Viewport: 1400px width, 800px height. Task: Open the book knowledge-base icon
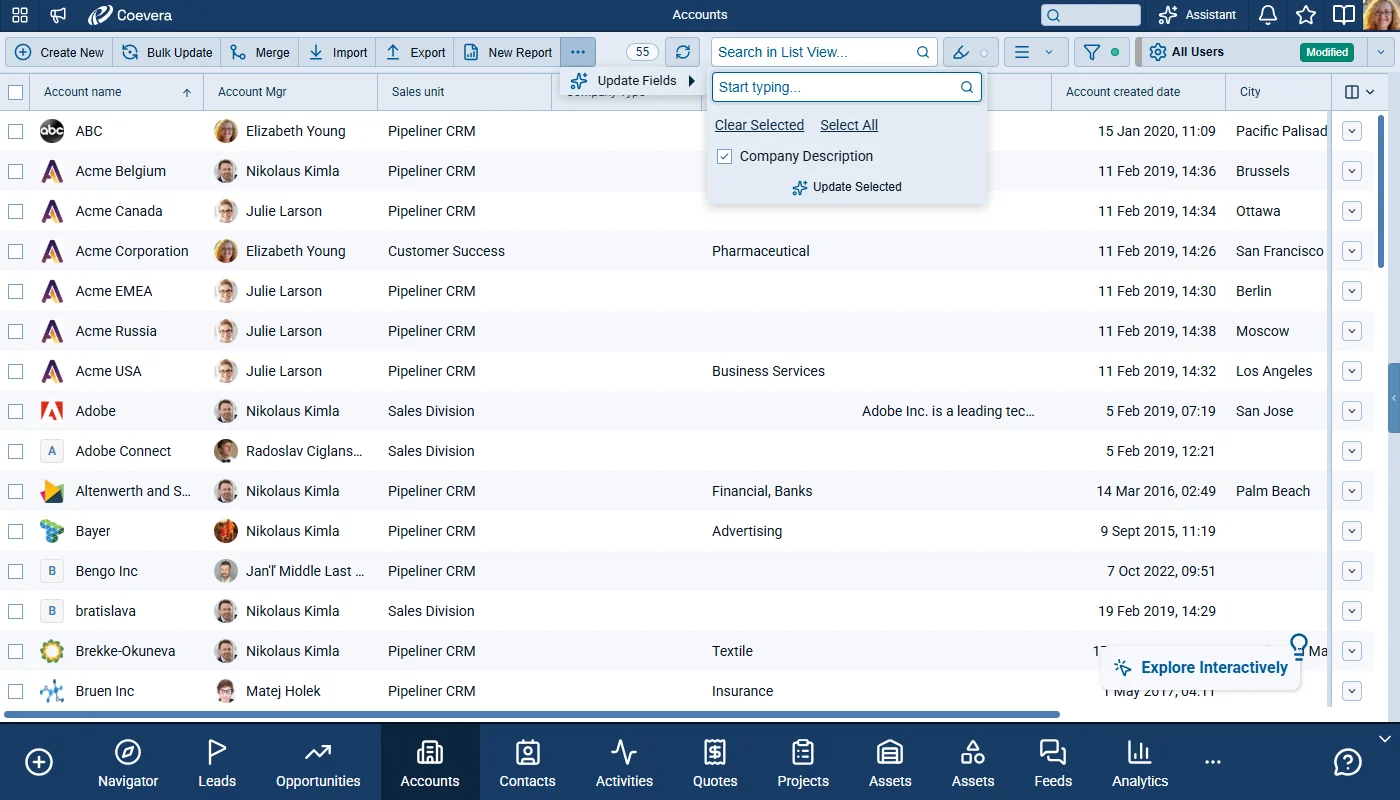(1344, 15)
